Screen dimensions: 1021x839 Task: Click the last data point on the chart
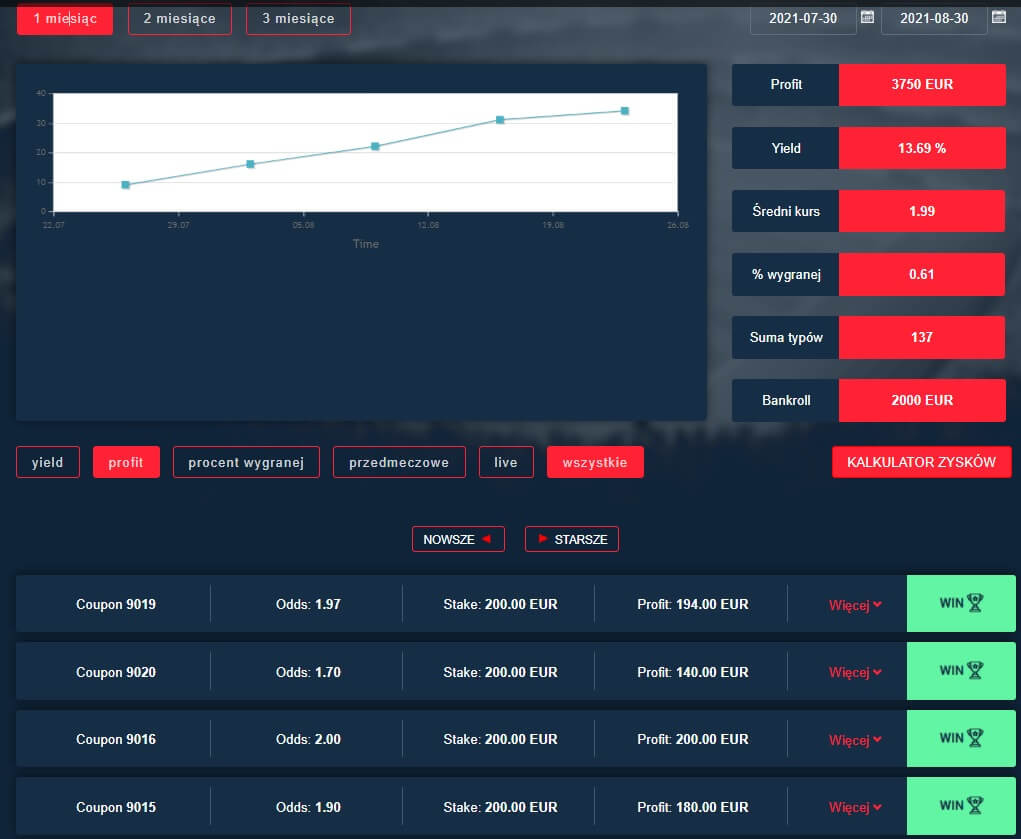624,111
